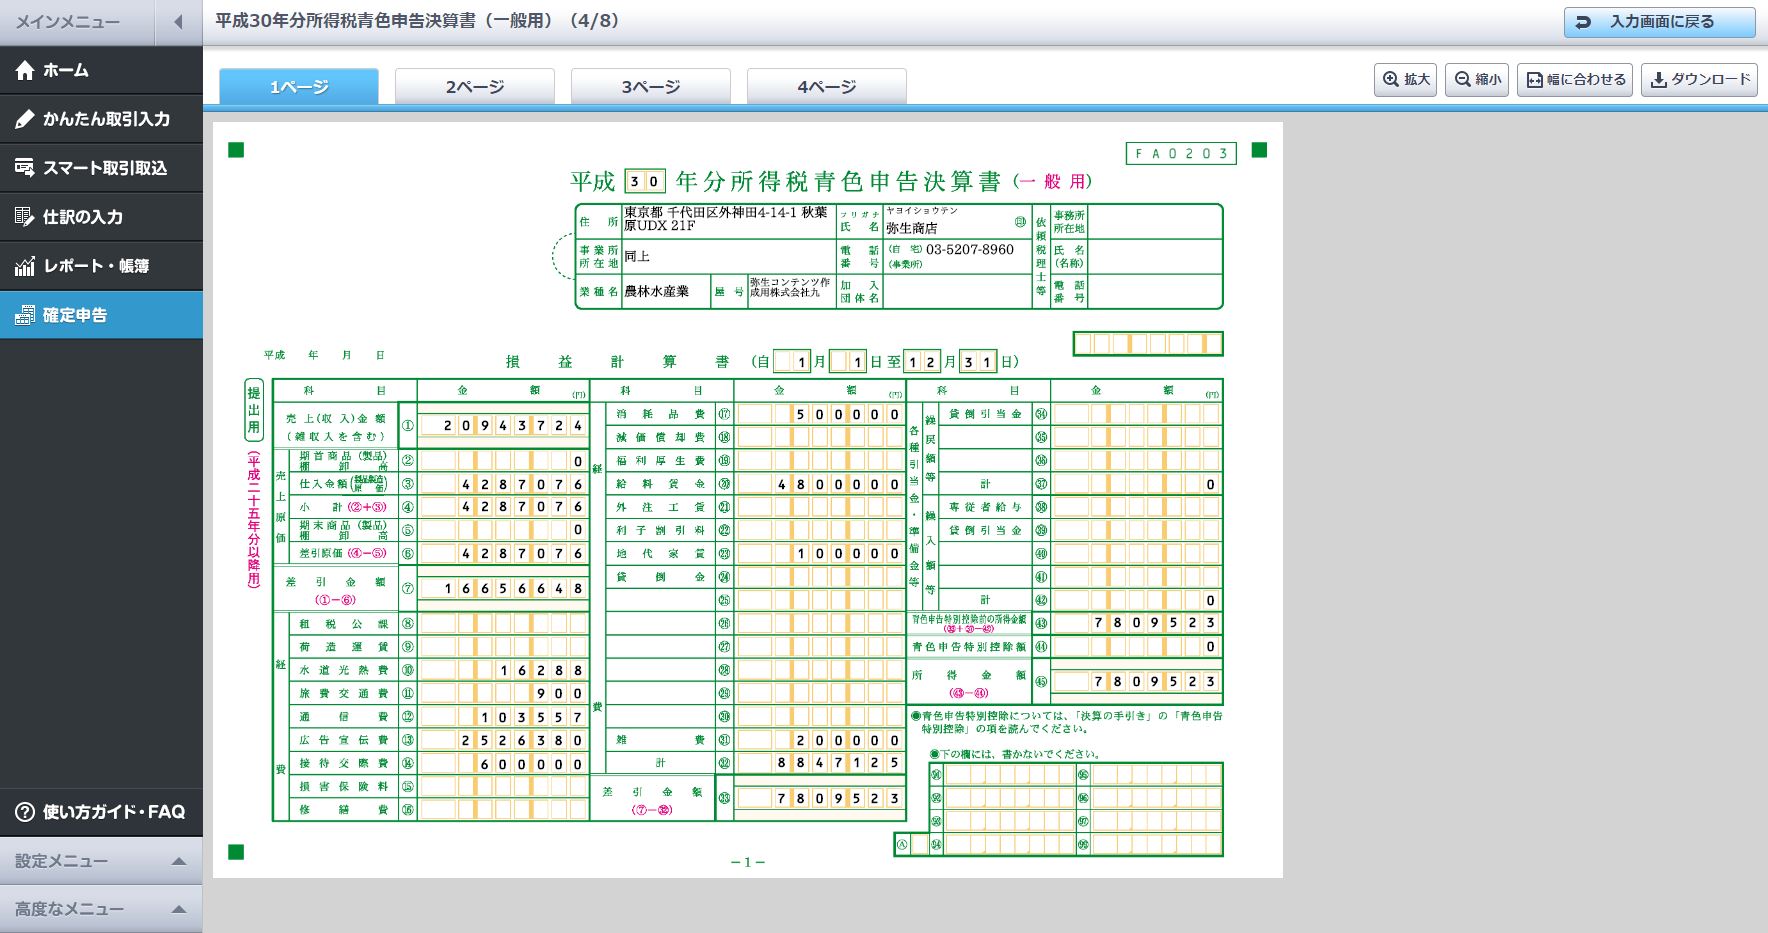Click the 仕訳の入力 journal icon
1768x933 pixels.
pos(25,217)
